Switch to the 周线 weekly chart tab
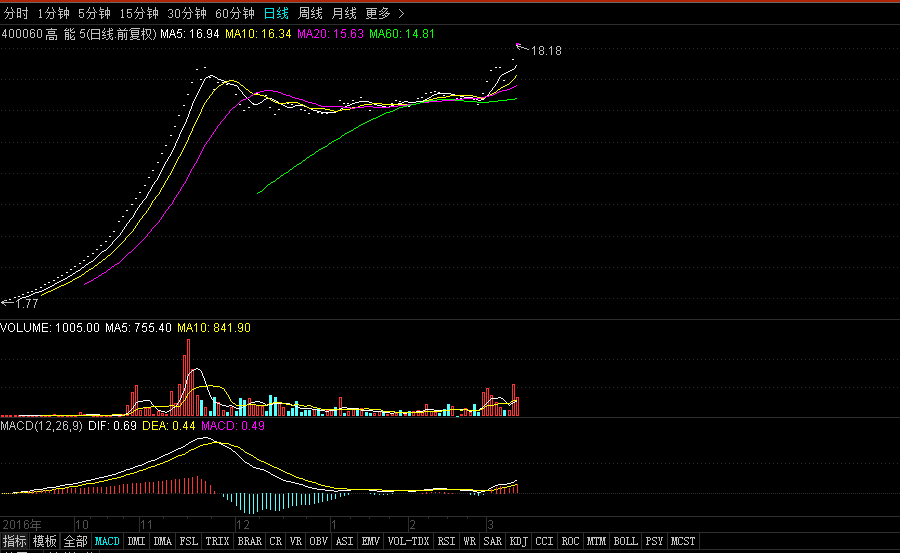Screen dimensions: 900x553 [310, 13]
